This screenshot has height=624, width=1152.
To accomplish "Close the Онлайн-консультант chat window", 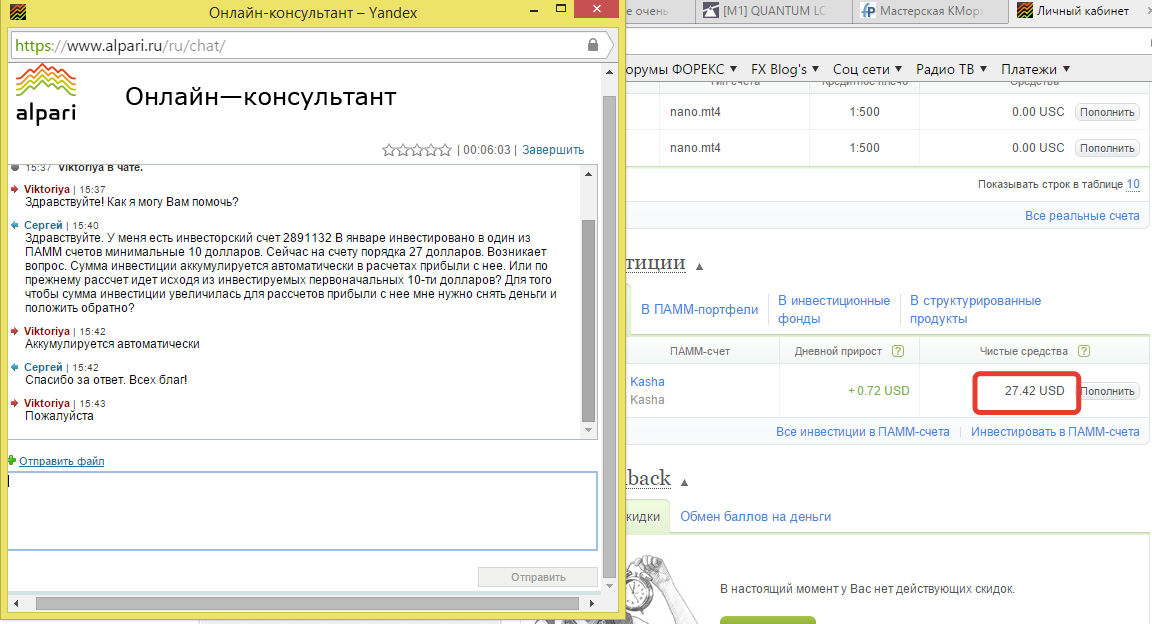I will click(x=597, y=9).
